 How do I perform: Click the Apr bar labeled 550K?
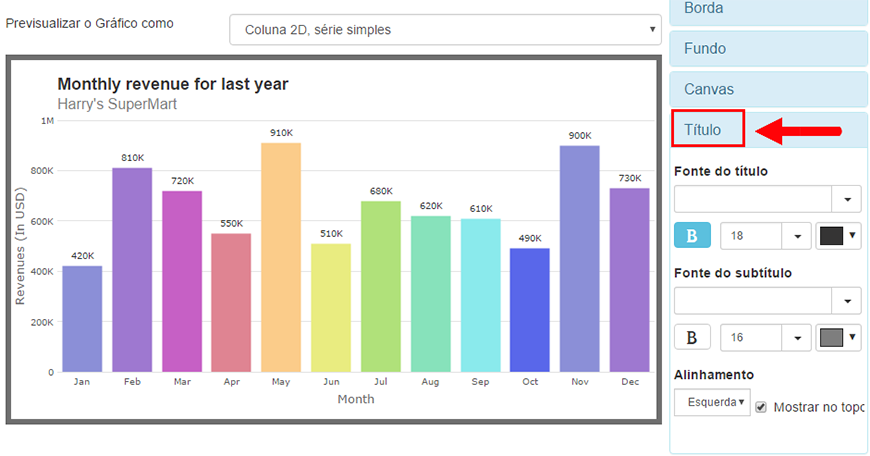[231, 303]
